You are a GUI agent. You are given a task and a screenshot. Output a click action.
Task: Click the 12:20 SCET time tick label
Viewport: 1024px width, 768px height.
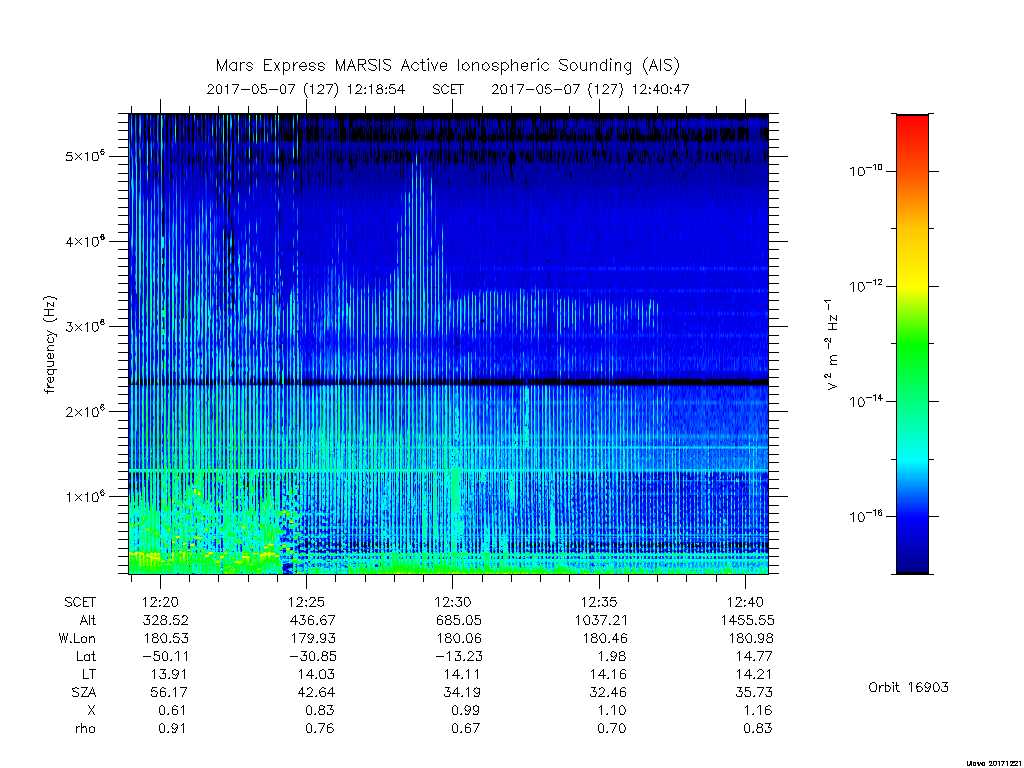tap(161, 601)
